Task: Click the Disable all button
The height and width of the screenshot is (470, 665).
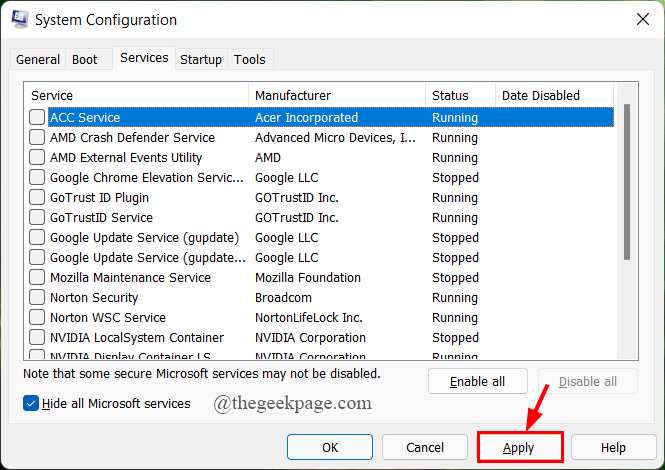Action: point(587,381)
